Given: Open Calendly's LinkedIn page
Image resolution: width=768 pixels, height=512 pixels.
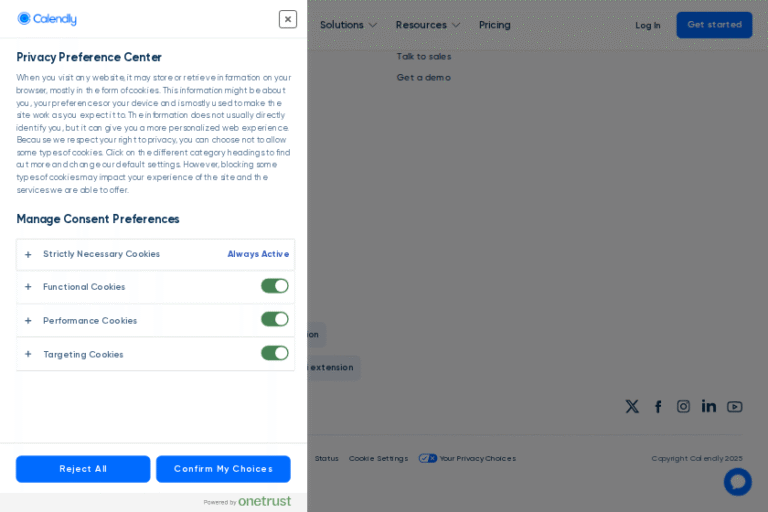Looking at the screenshot, I should [x=709, y=406].
